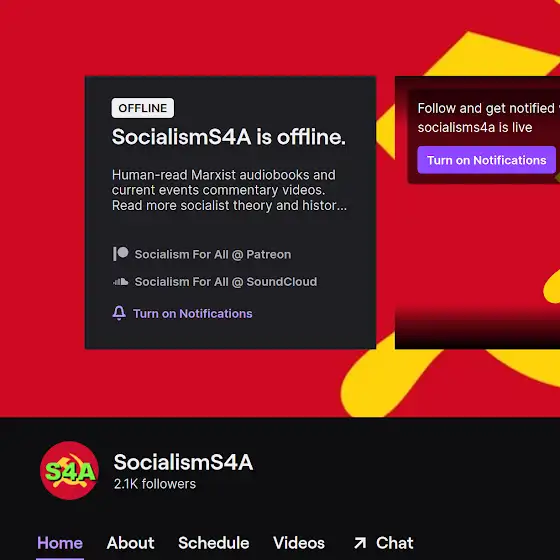Click the SocialismS4A channel name
This screenshot has width=560, height=560.
click(x=183, y=462)
